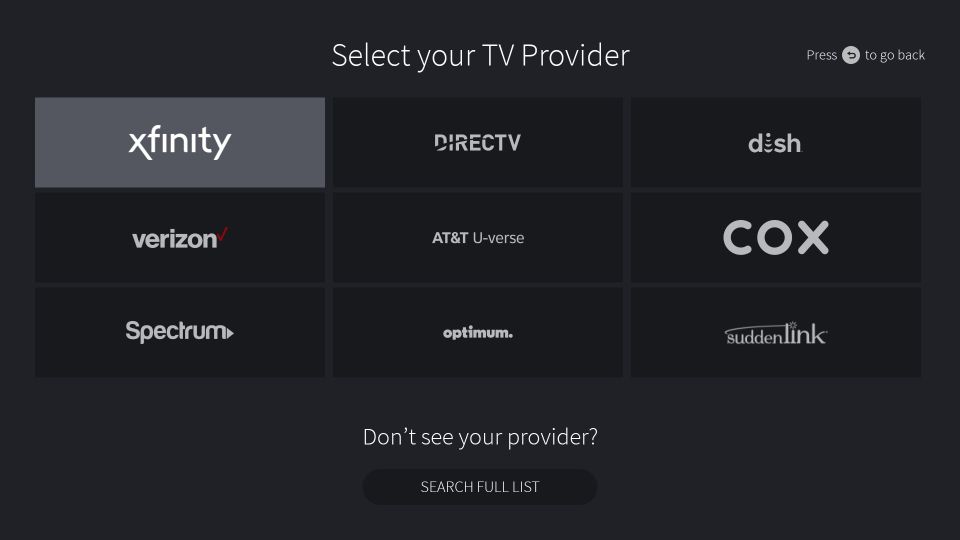This screenshot has height=540, width=960.
Task: Click the 'Select your TV Provider' heading
Action: 481,56
